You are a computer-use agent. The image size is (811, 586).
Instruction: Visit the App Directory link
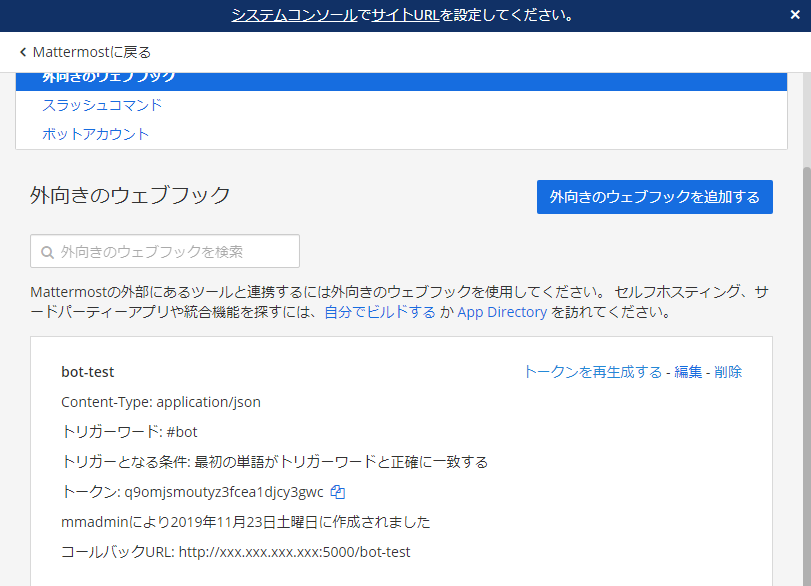pos(501,312)
